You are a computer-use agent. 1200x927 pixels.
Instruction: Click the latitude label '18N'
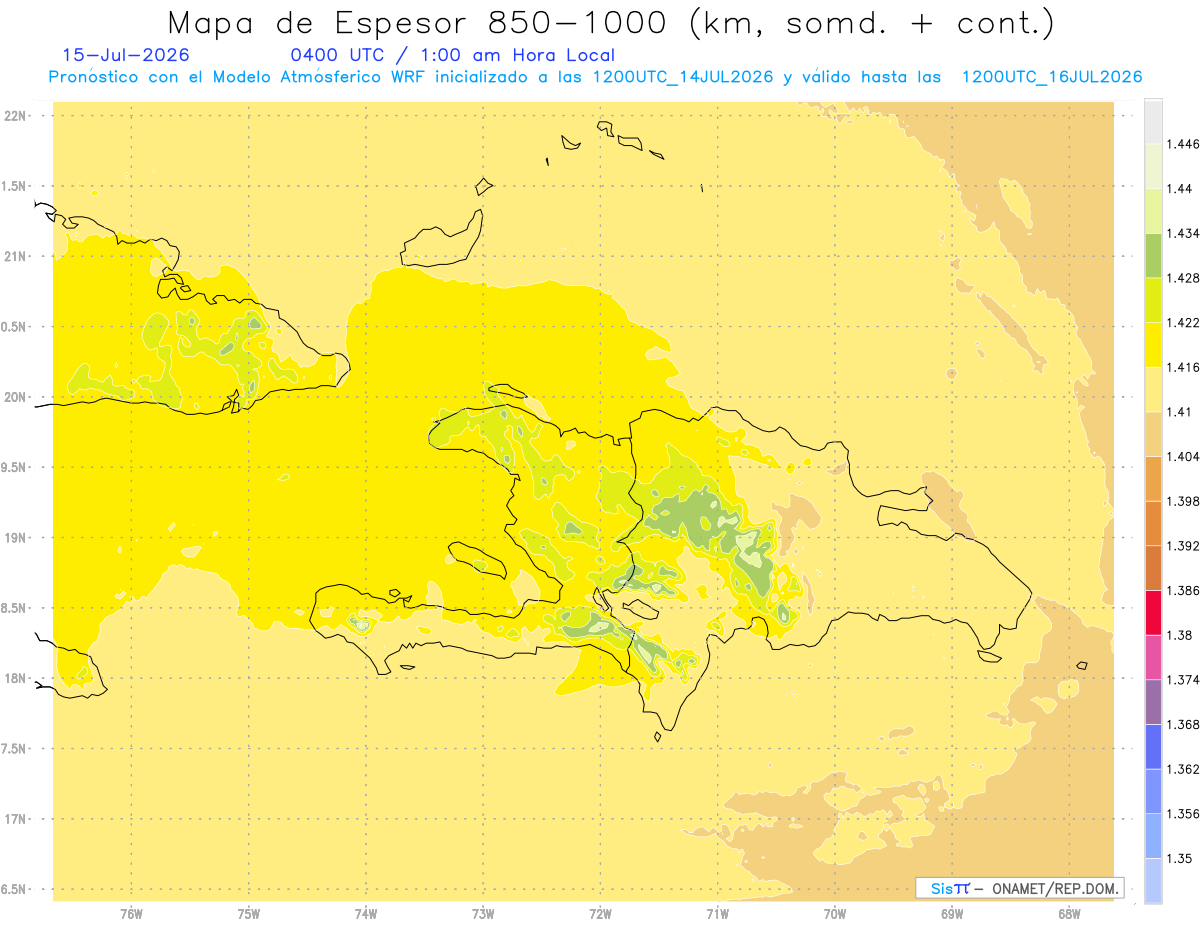tap(15, 678)
